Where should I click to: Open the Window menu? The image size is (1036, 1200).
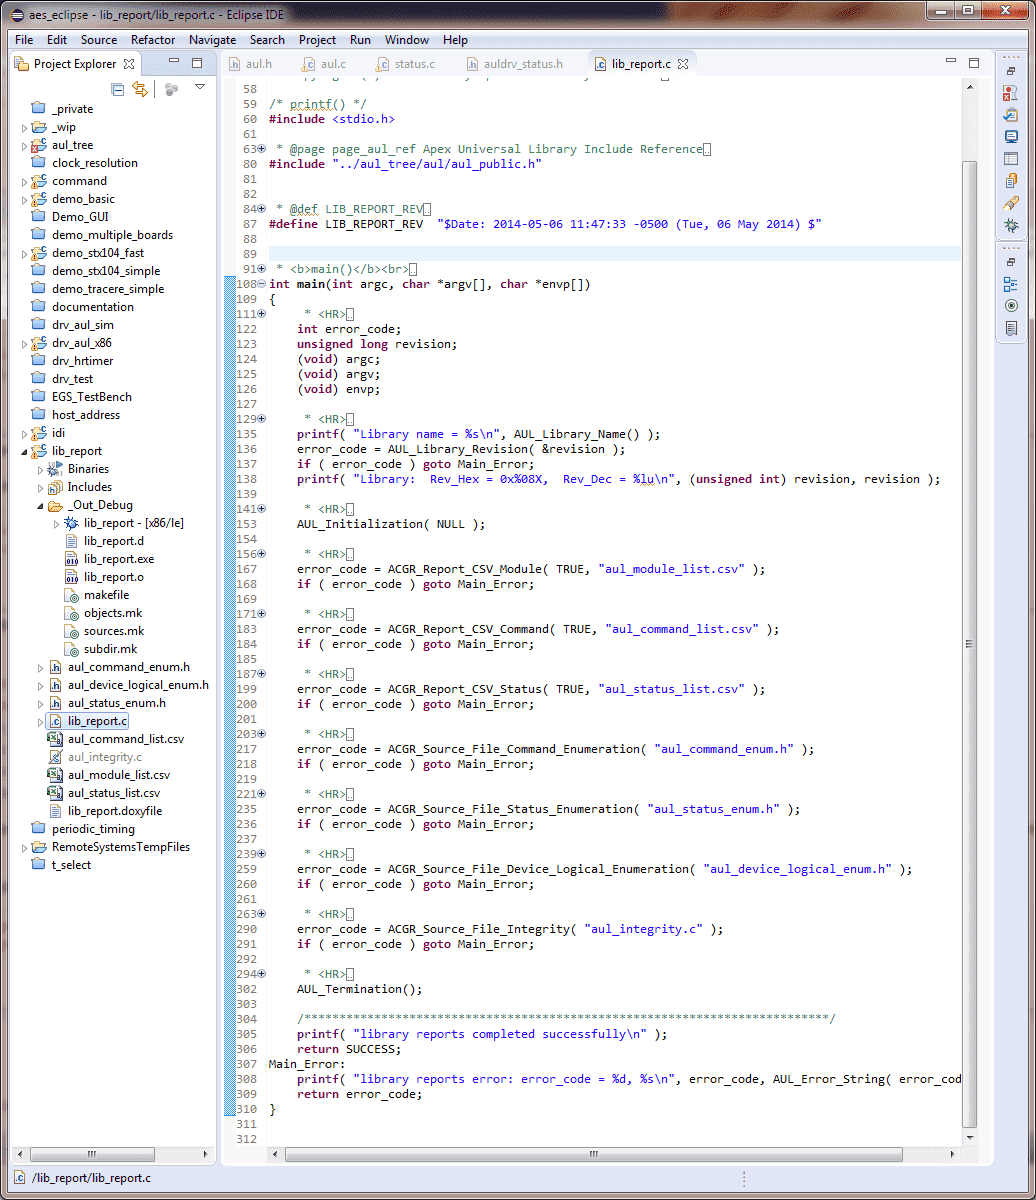[407, 40]
